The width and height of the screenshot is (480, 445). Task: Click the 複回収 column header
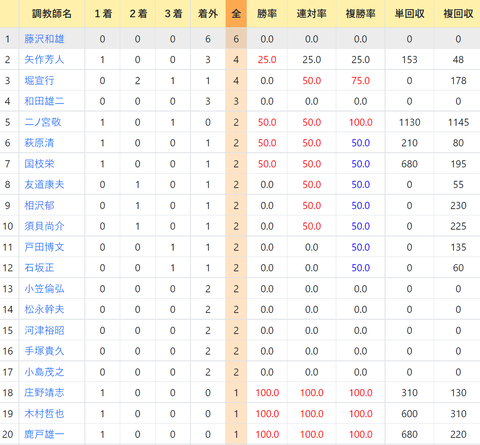click(458, 14)
